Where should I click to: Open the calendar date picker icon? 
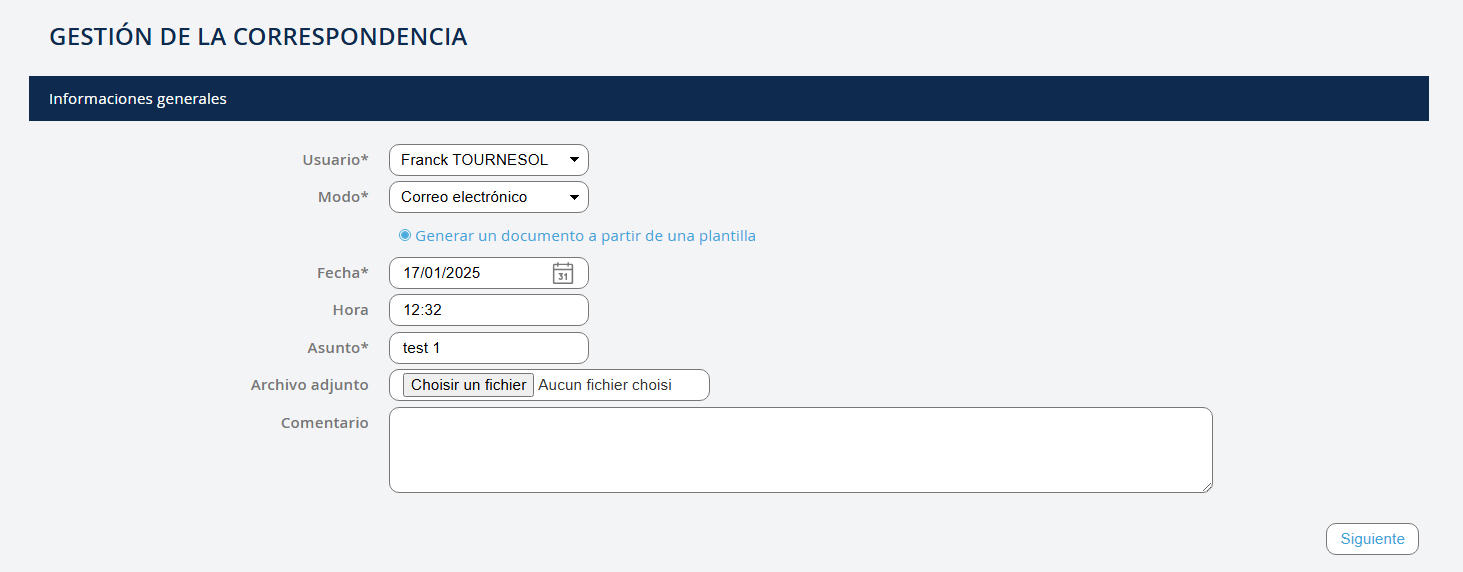pyautogui.click(x=563, y=273)
